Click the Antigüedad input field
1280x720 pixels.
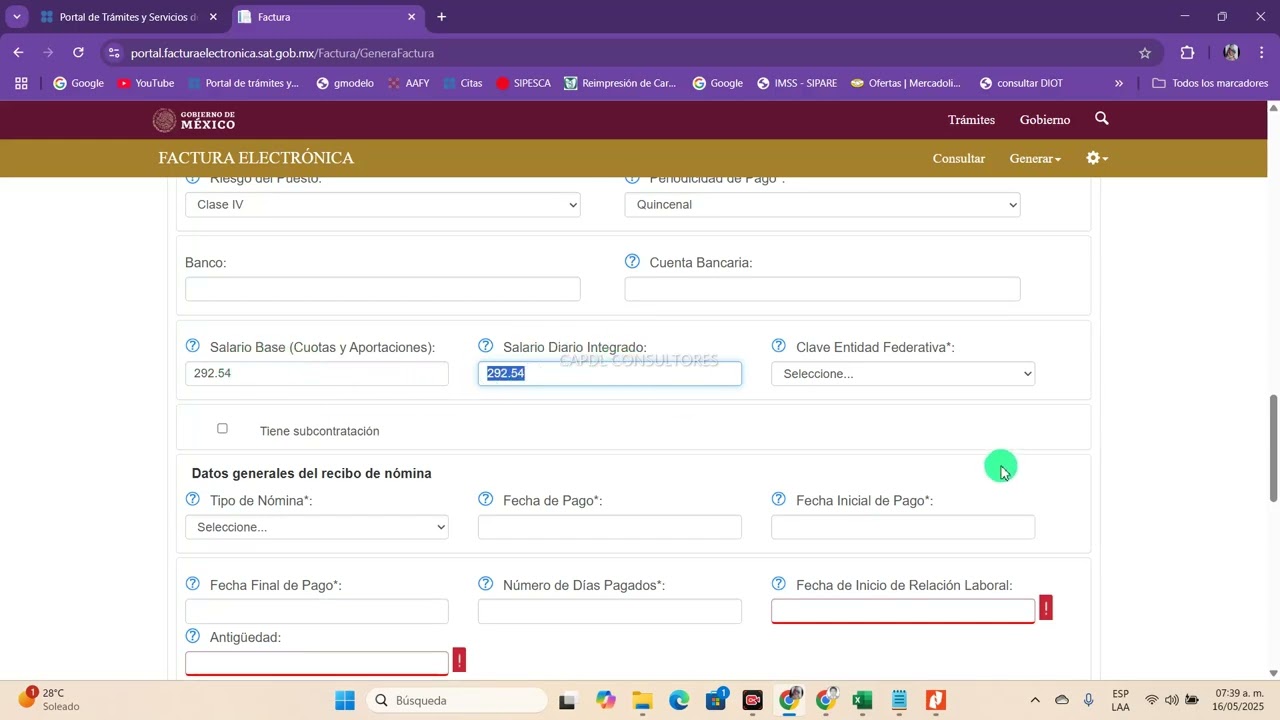317,663
